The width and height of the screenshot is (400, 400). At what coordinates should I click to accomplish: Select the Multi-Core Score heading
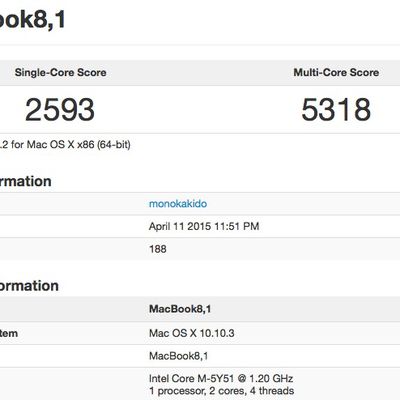336,72
